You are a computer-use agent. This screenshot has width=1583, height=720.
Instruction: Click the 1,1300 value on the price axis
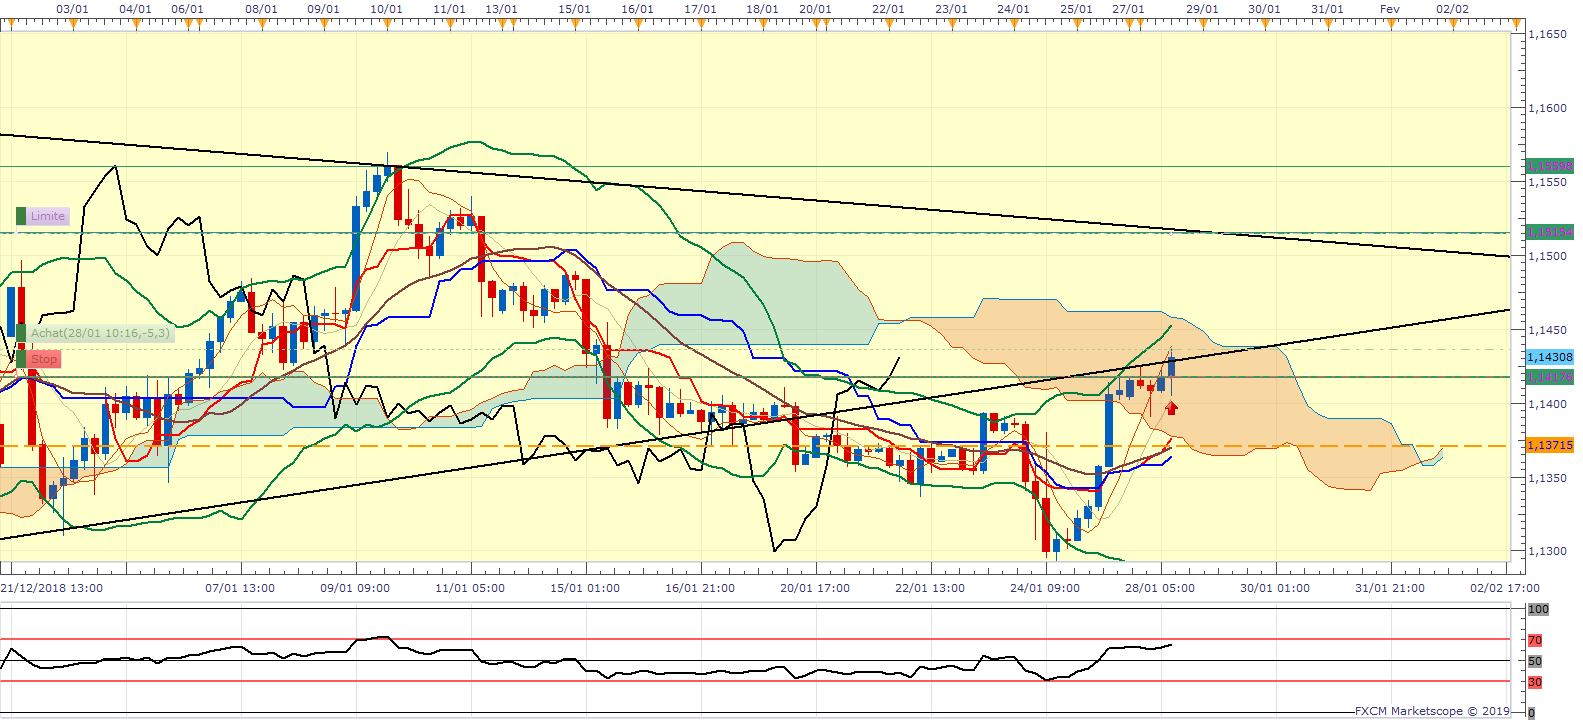point(1549,551)
